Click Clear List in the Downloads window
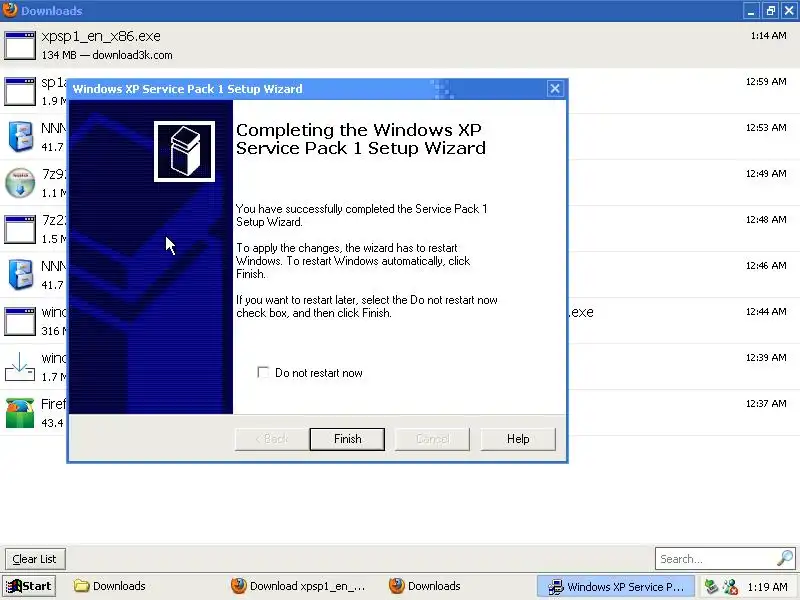Image resolution: width=800 pixels, height=600 pixels. tap(34, 559)
